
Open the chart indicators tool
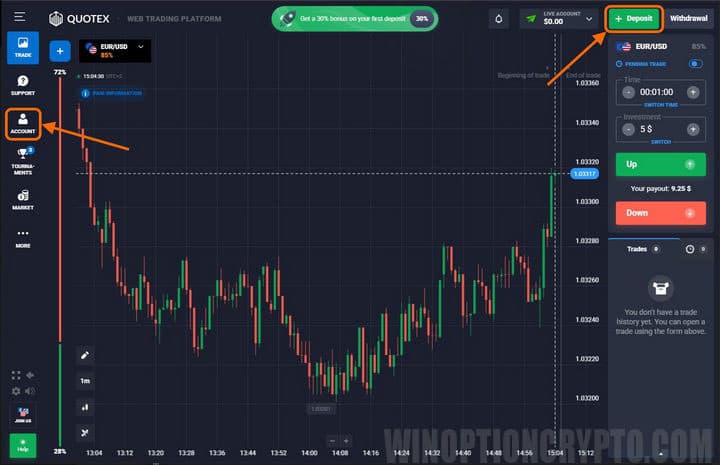pyautogui.click(x=85, y=407)
